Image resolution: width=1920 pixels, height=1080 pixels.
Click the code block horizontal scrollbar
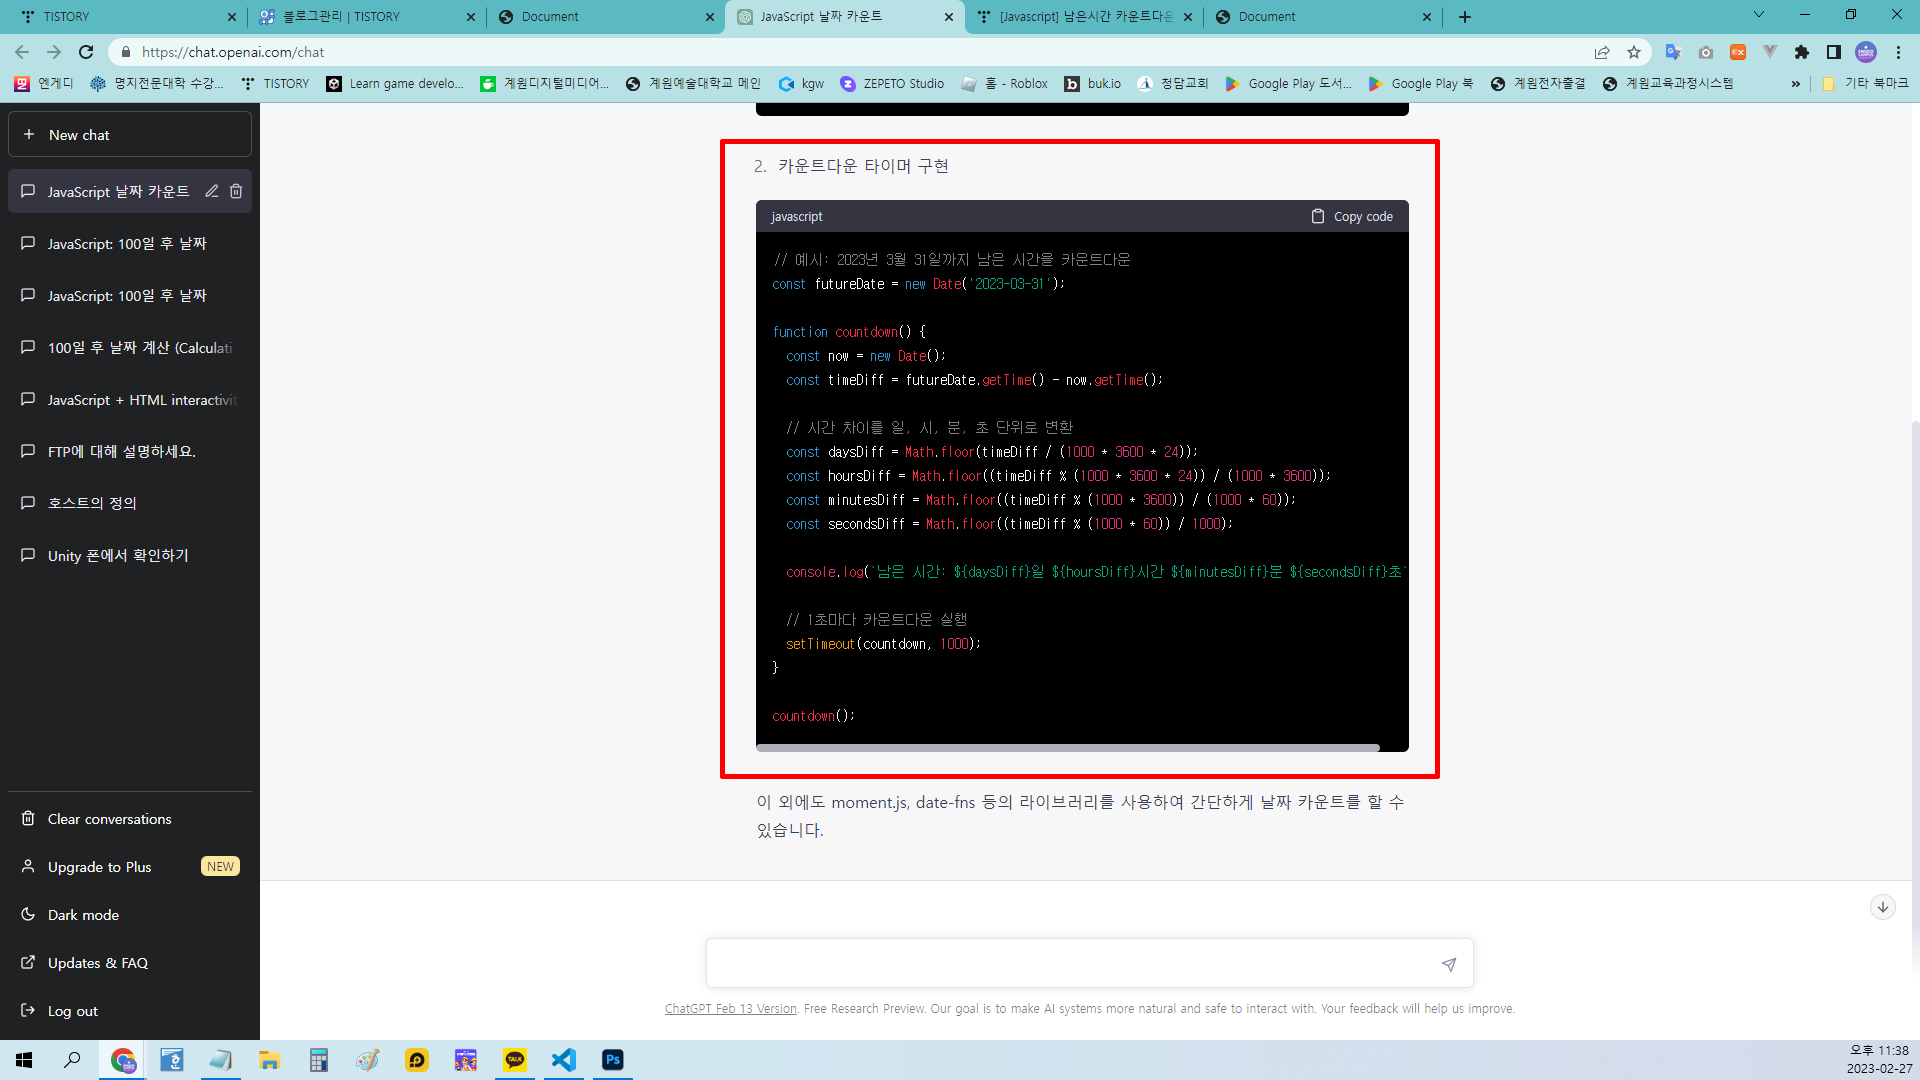(1067, 748)
